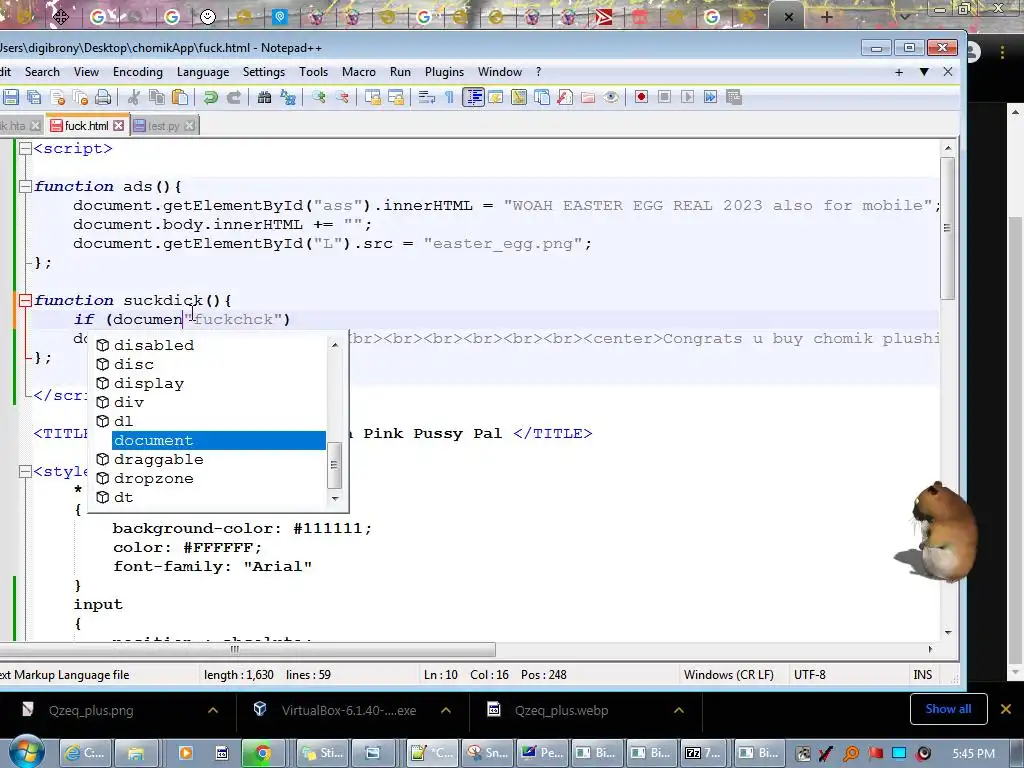The image size is (1024, 768).
Task: Toggle the Show Indent Guide button
Action: pyautogui.click(x=473, y=97)
